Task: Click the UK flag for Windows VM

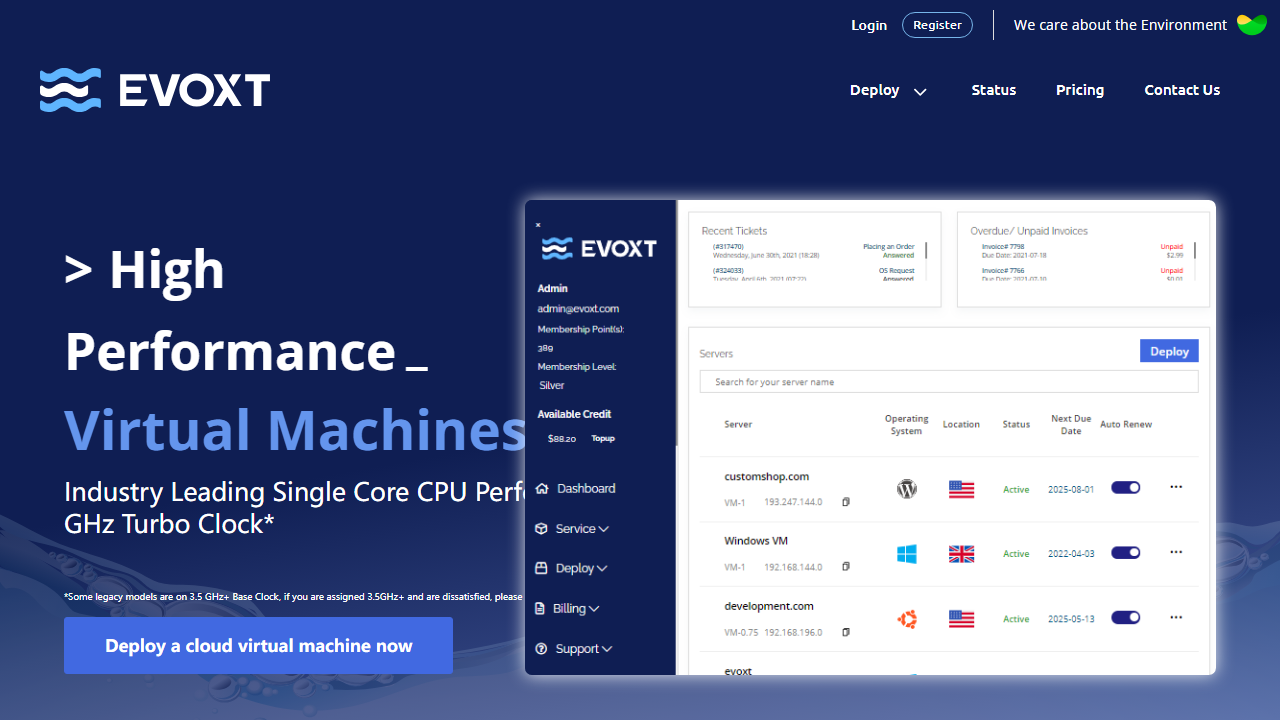Action: click(x=961, y=554)
